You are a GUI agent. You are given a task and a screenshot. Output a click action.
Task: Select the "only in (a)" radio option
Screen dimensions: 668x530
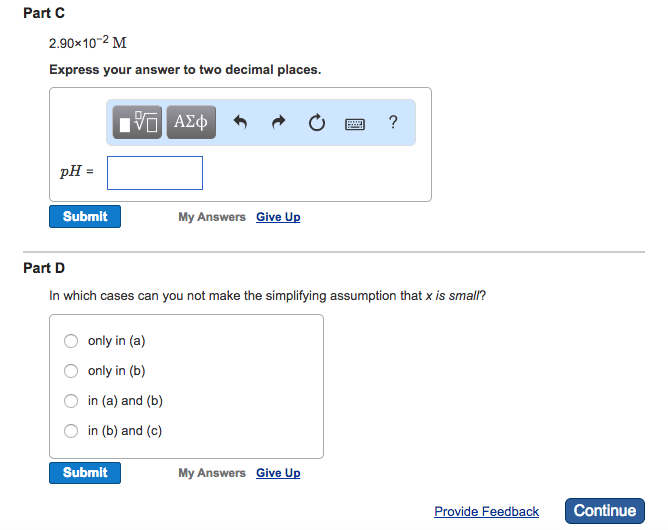tap(71, 341)
